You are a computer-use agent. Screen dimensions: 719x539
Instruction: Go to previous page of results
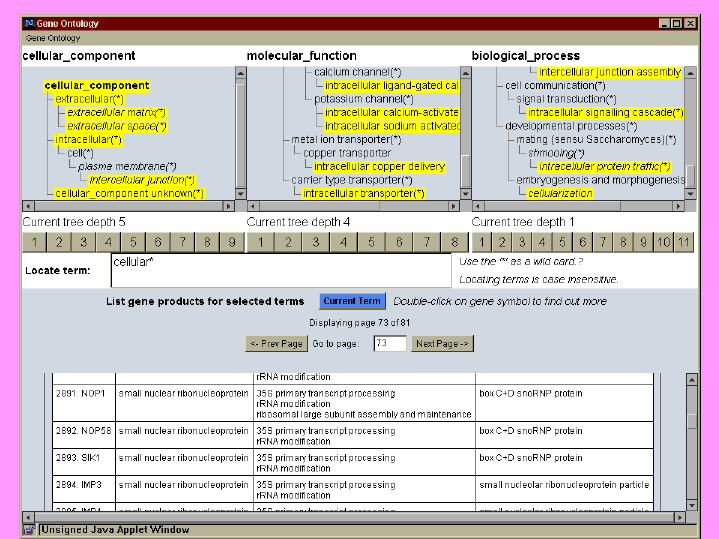point(277,344)
